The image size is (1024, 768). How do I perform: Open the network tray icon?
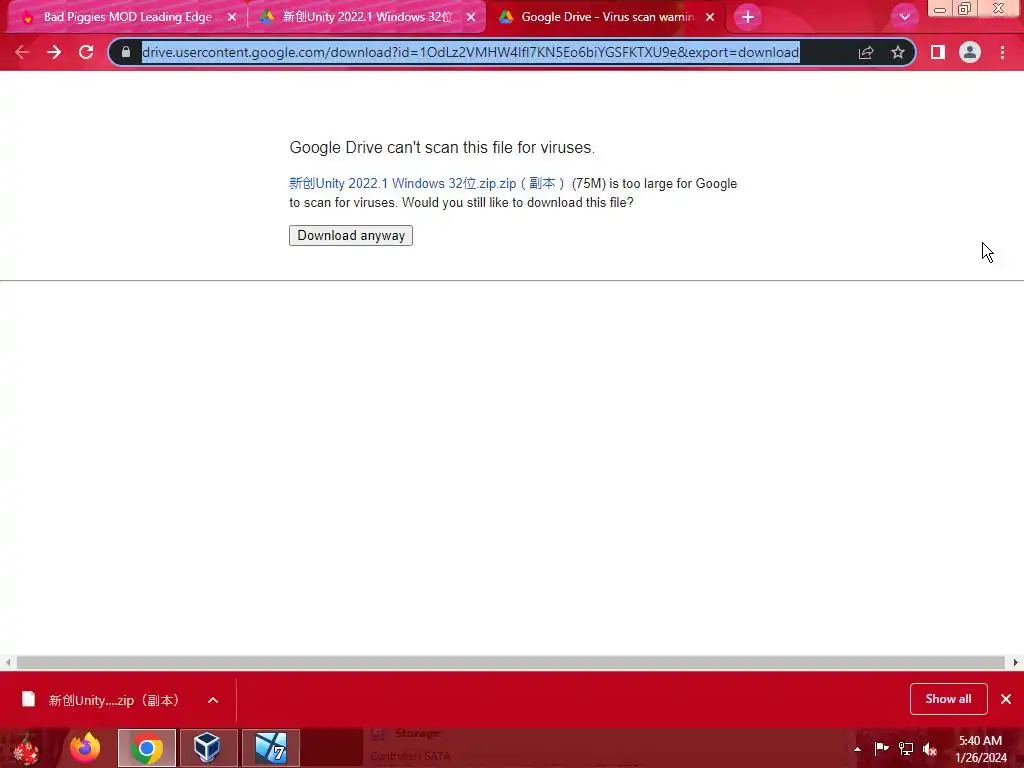[906, 748]
